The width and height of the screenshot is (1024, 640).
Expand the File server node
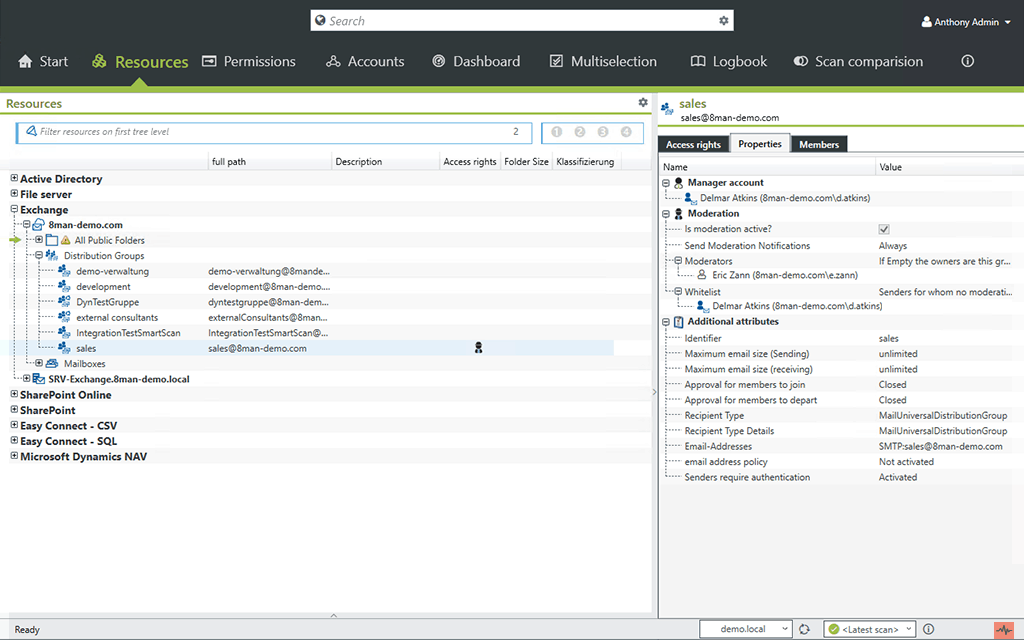[x=14, y=193]
